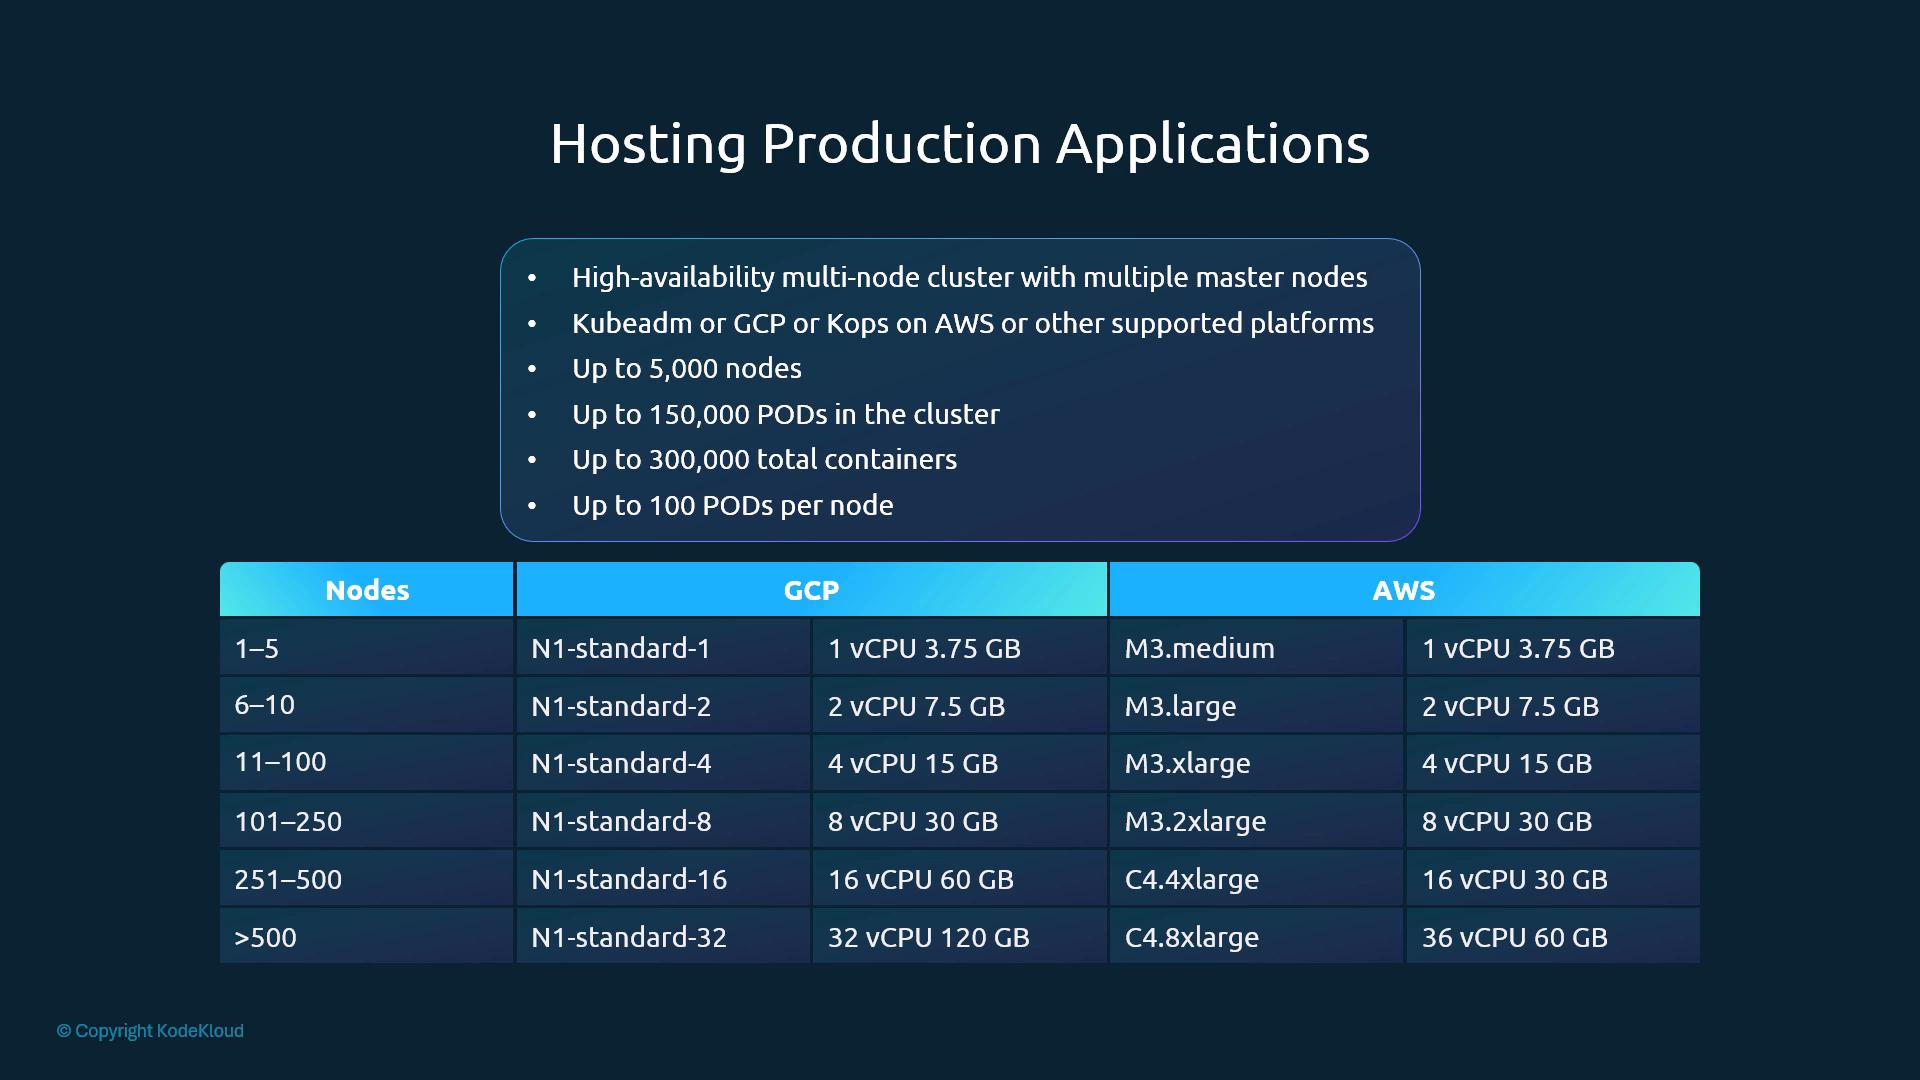This screenshot has height=1080, width=1920.
Task: Select the N1-standard-16 cell
Action: click(x=663, y=879)
